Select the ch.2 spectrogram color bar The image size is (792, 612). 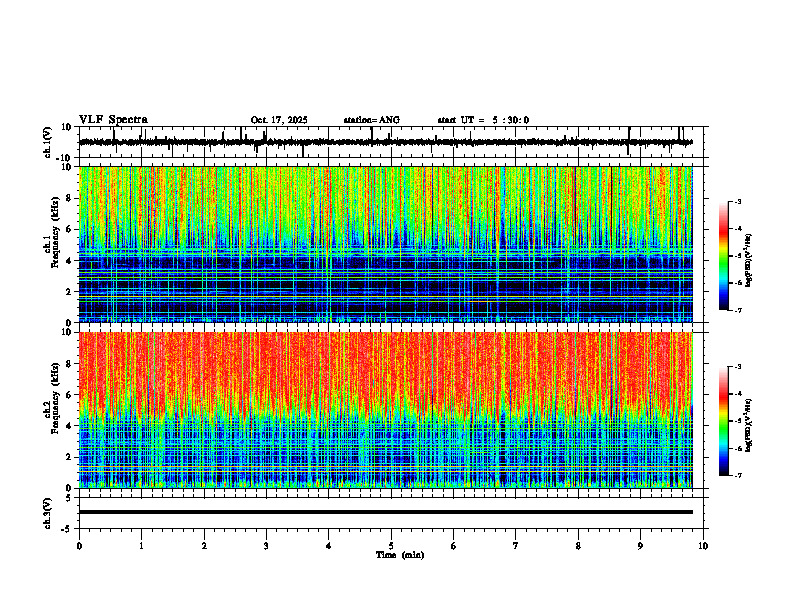click(x=723, y=421)
